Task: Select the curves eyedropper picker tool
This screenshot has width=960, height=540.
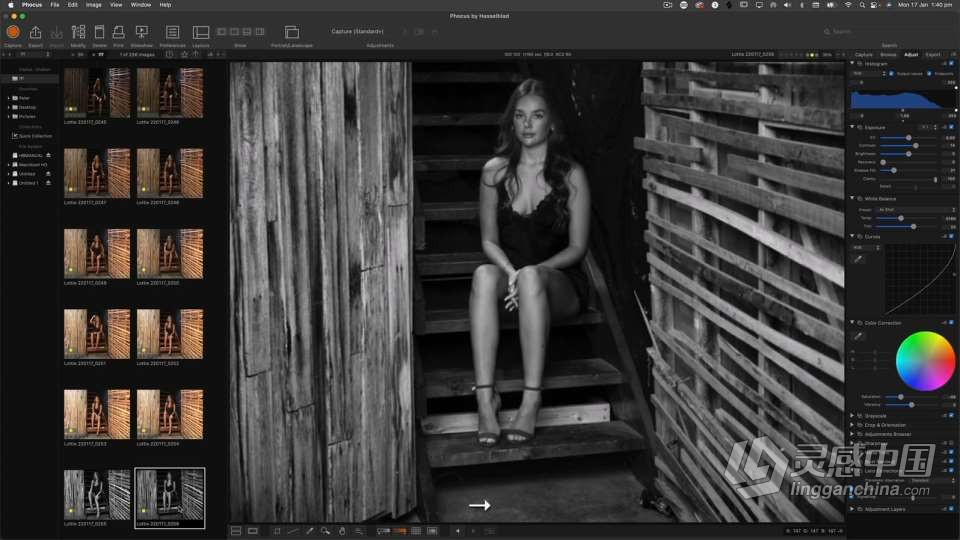Action: [x=857, y=259]
